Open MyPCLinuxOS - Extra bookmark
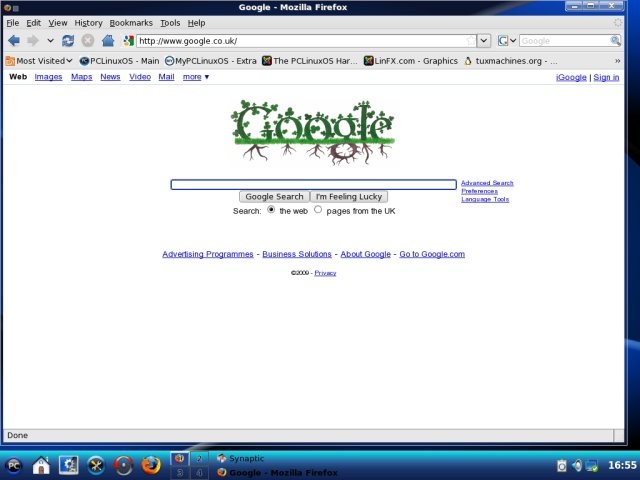The width and height of the screenshot is (640, 480). click(x=211, y=61)
